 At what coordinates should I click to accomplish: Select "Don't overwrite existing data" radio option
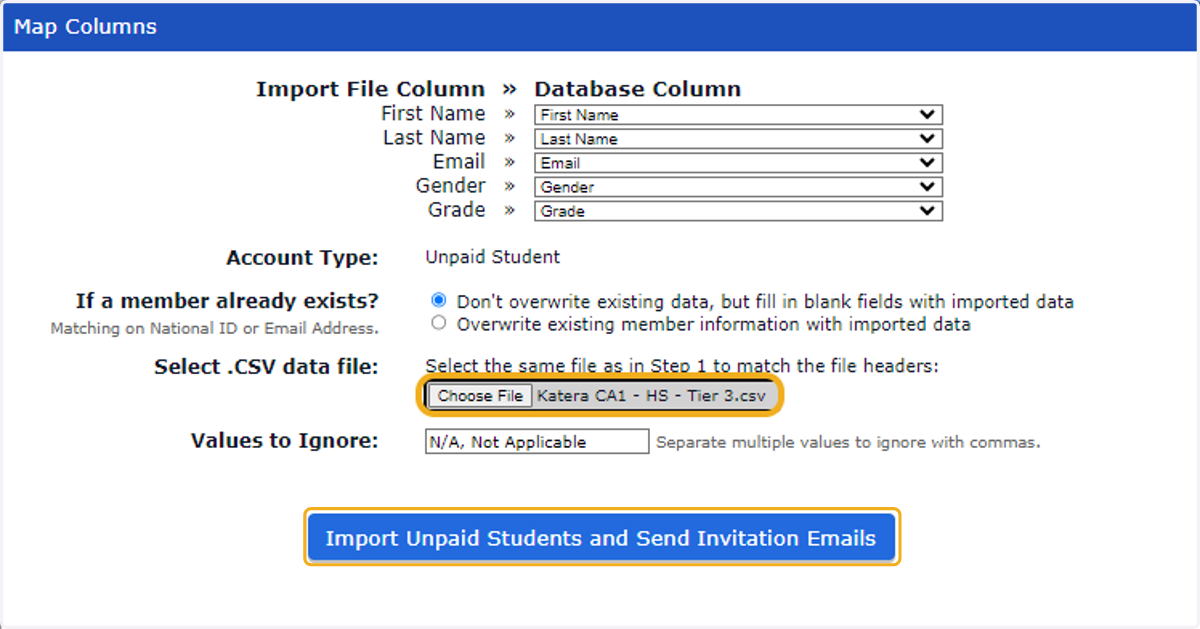[x=438, y=300]
